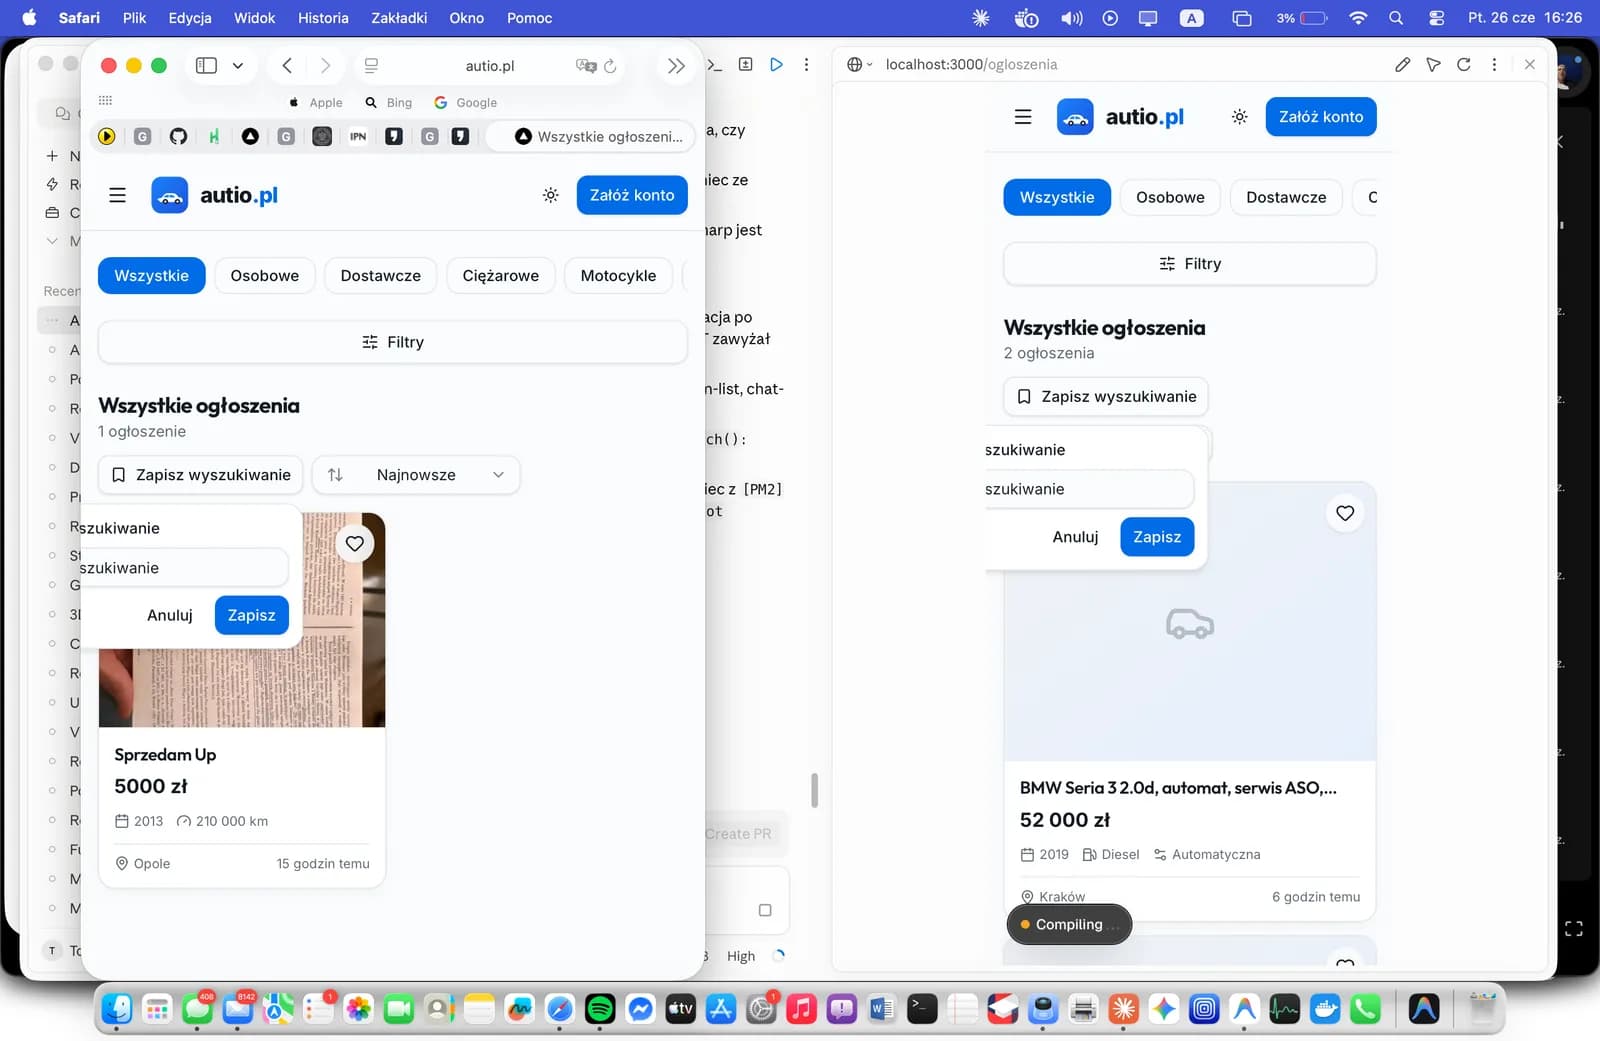Open the 'Najnowsze' sort dropdown
1600x1041 pixels.
coord(416,475)
